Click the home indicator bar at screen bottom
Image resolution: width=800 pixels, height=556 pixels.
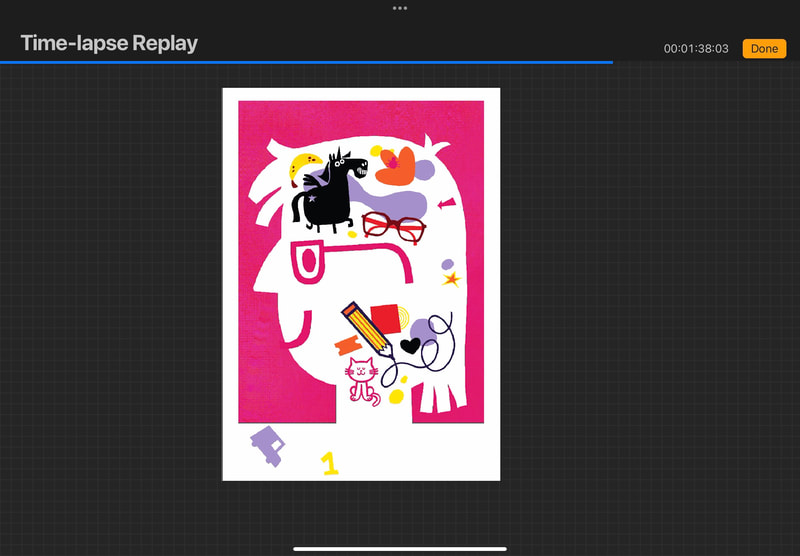[x=400, y=548]
